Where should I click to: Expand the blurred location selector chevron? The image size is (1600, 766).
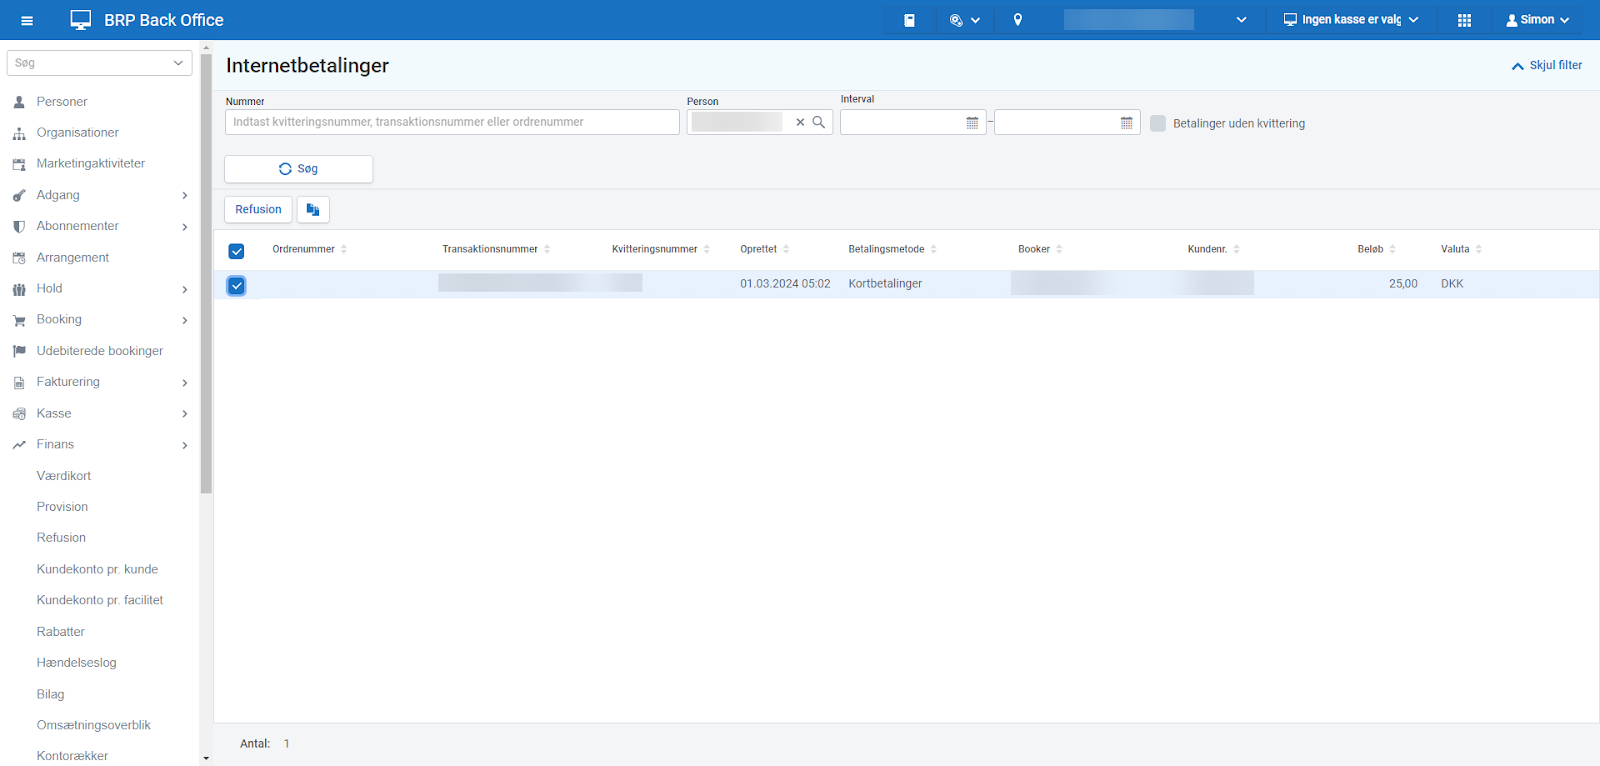pyautogui.click(x=1241, y=20)
